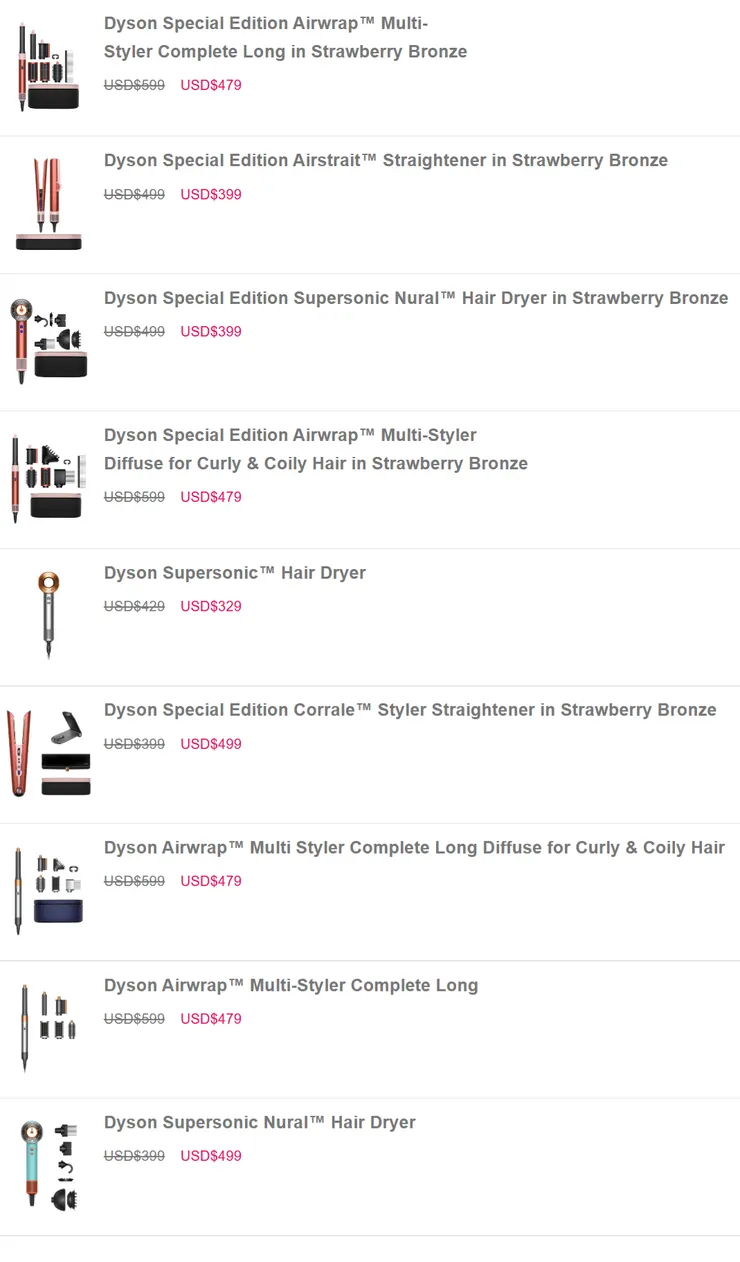Click the teal Supersonic Nural Hair Dryer image
The height and width of the screenshot is (1262, 740).
coord(49,1165)
